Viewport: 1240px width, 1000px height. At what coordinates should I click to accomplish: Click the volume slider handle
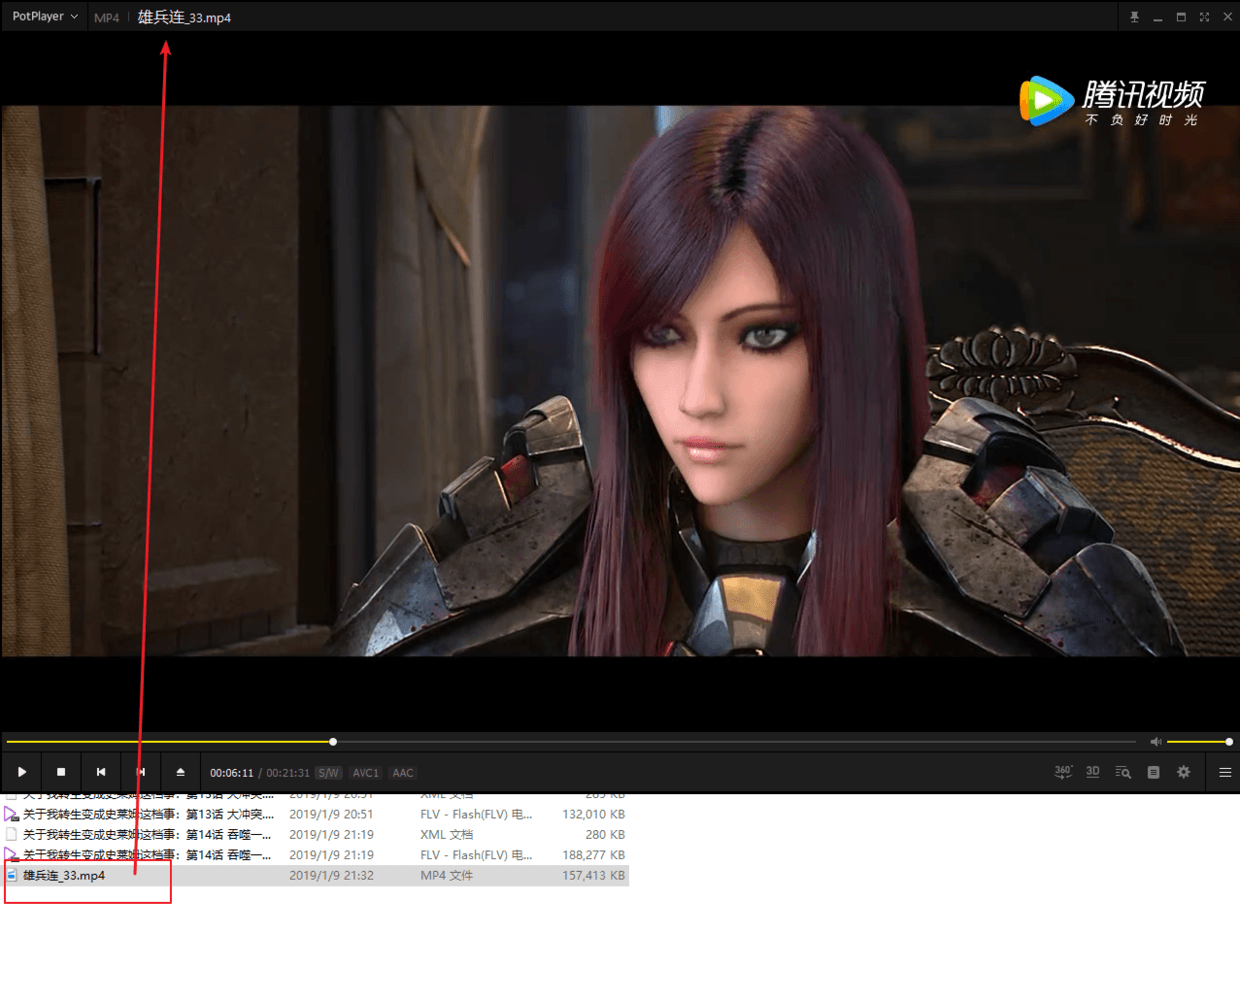1229,742
